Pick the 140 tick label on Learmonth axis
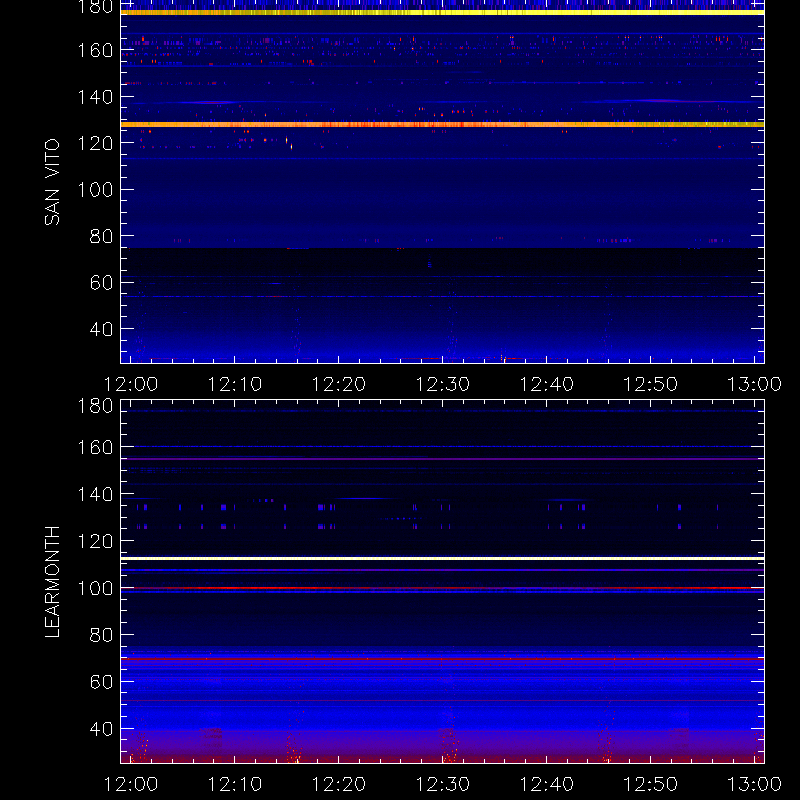 95,494
